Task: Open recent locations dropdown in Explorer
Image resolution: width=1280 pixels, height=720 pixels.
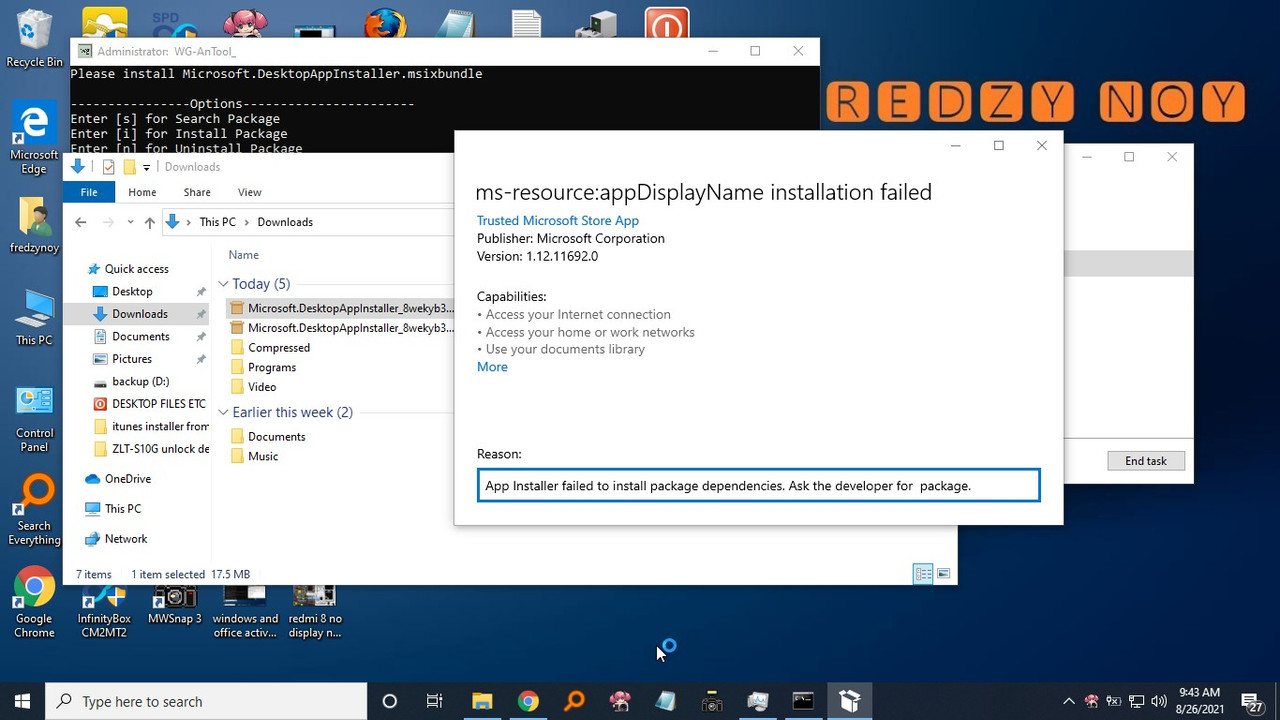Action: point(131,222)
